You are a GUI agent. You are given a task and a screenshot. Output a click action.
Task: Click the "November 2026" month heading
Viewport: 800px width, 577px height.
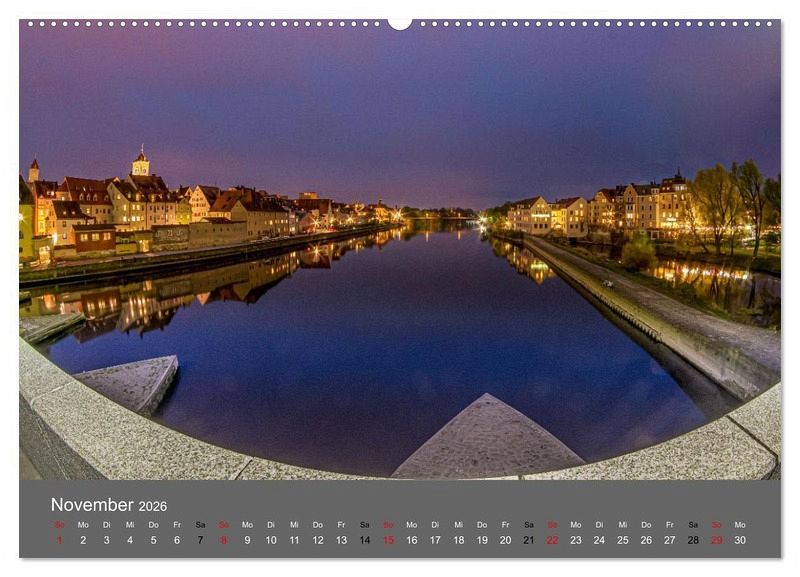click(x=109, y=505)
